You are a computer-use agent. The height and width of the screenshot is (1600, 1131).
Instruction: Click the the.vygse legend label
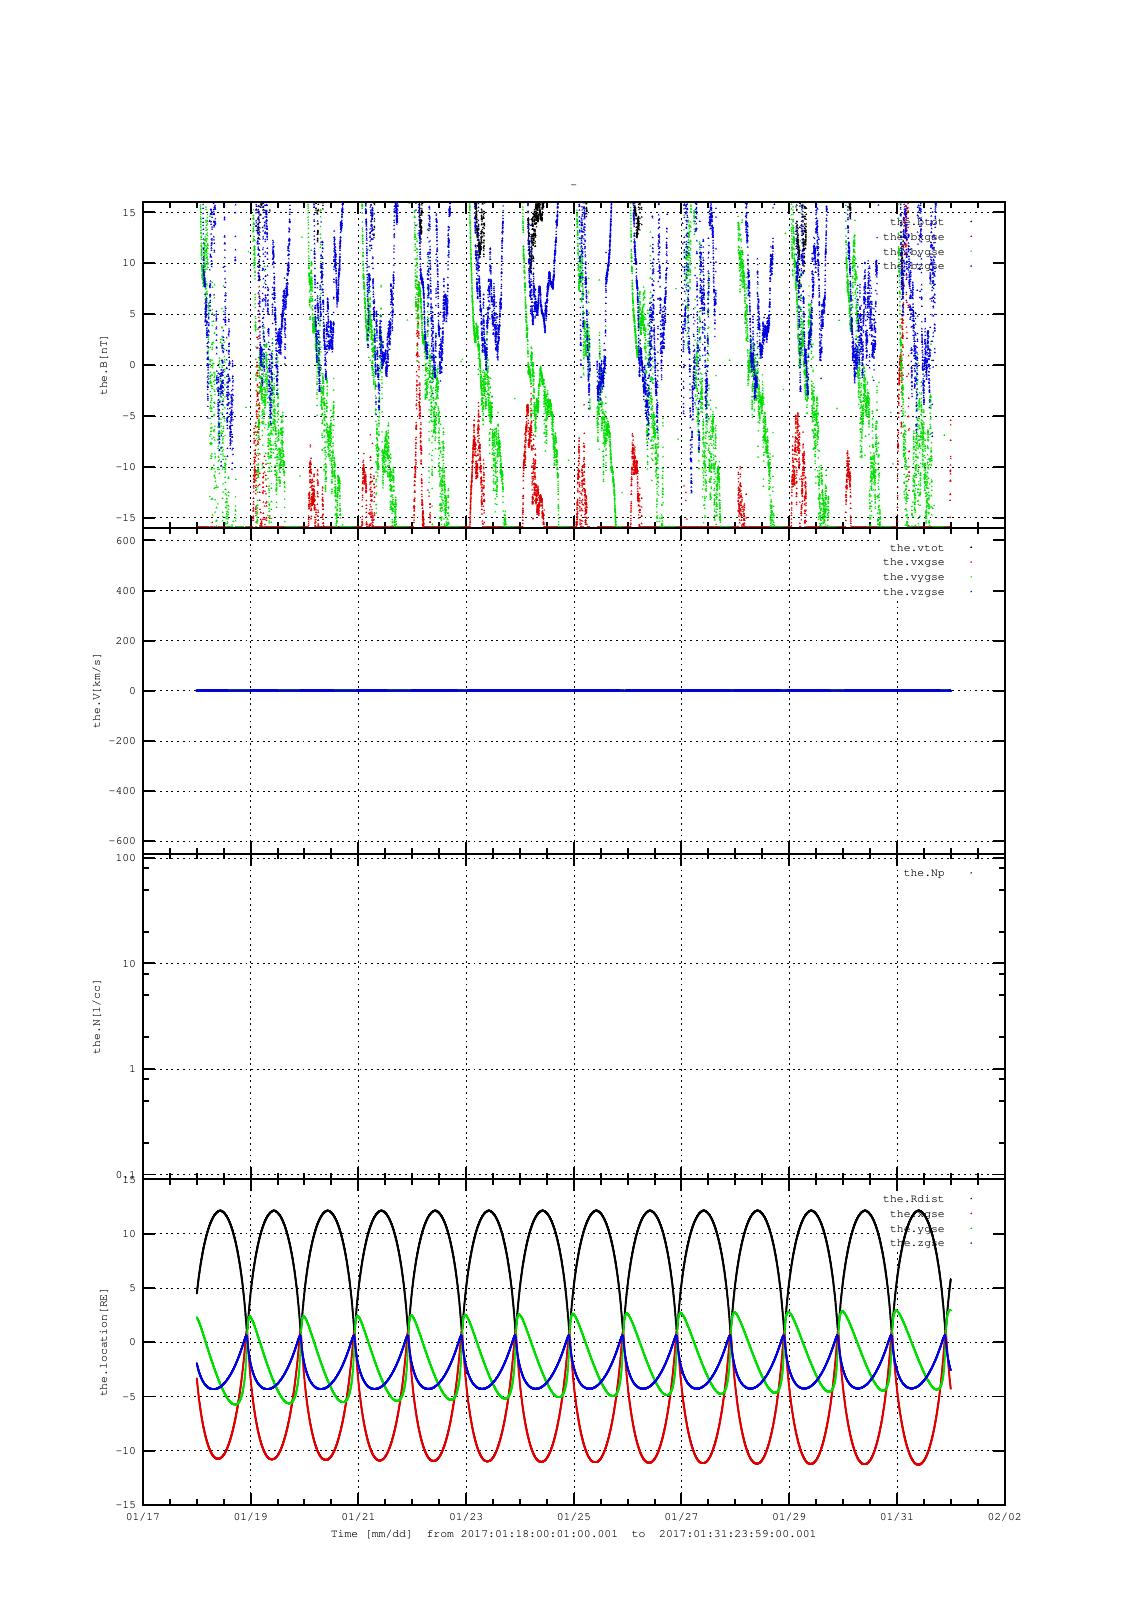coord(913,577)
